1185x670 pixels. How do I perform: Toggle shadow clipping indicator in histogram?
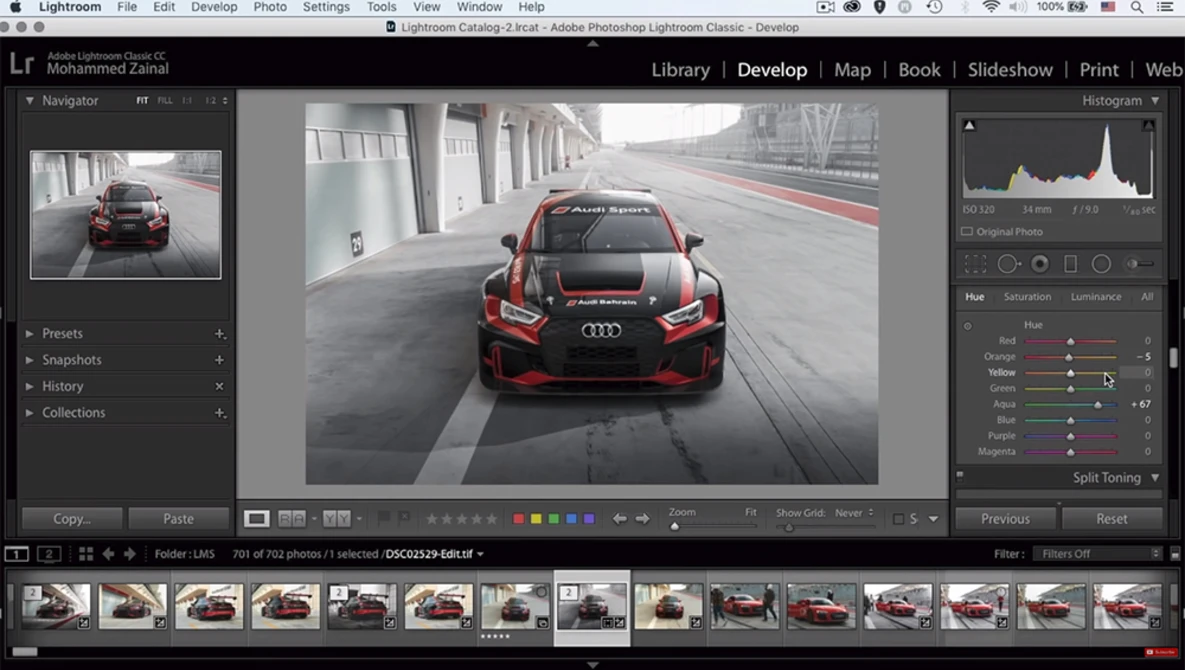[969, 125]
